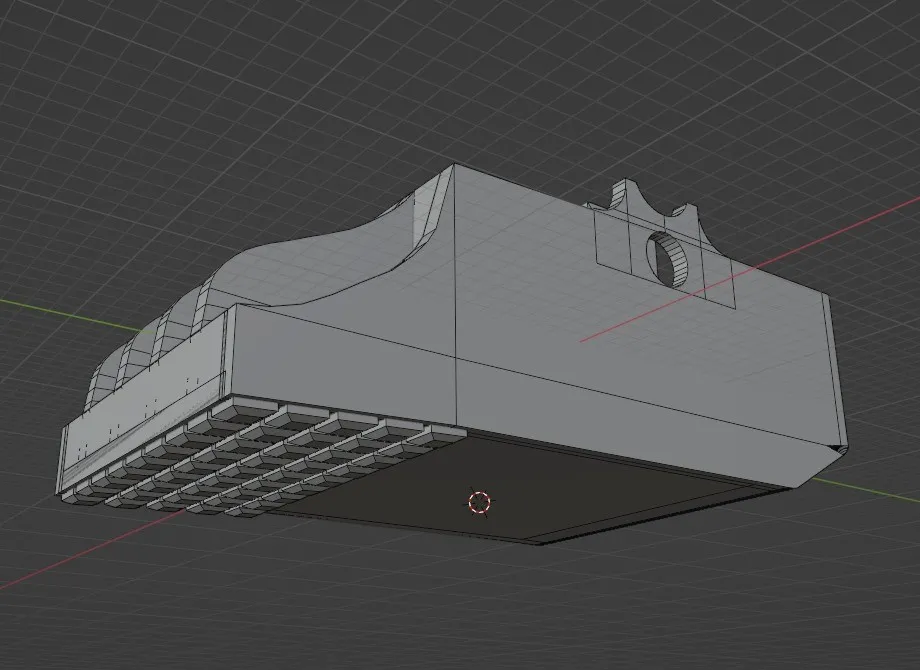This screenshot has height=670, width=920.
Task: Click the red-white 3D cursor
Action: point(479,502)
